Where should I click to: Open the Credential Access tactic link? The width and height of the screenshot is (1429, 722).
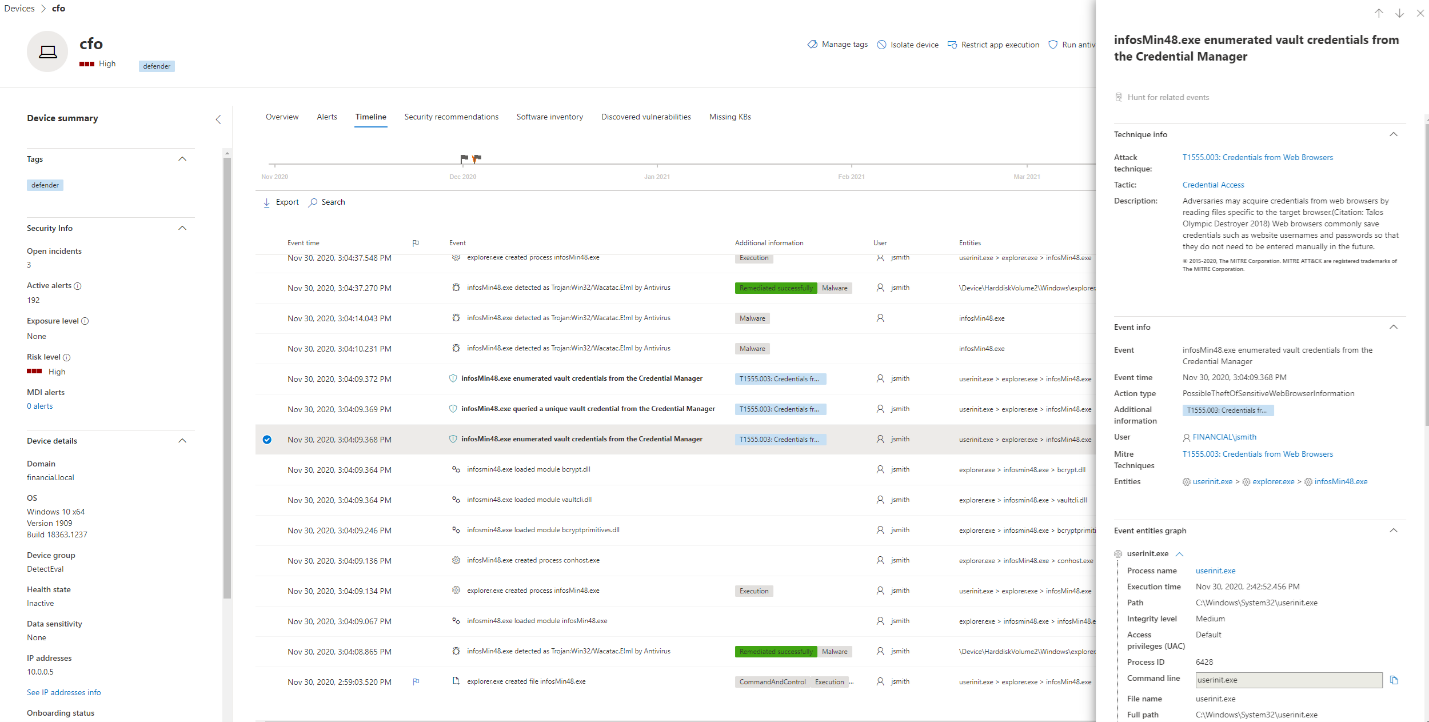[1213, 185]
